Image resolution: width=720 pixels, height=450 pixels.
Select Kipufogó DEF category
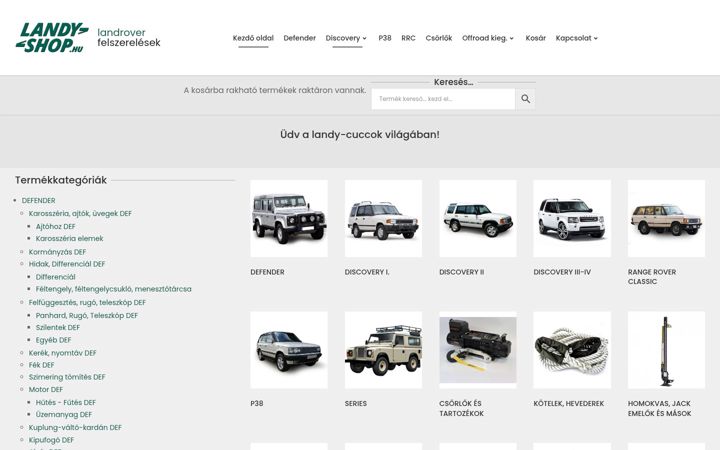click(x=51, y=440)
